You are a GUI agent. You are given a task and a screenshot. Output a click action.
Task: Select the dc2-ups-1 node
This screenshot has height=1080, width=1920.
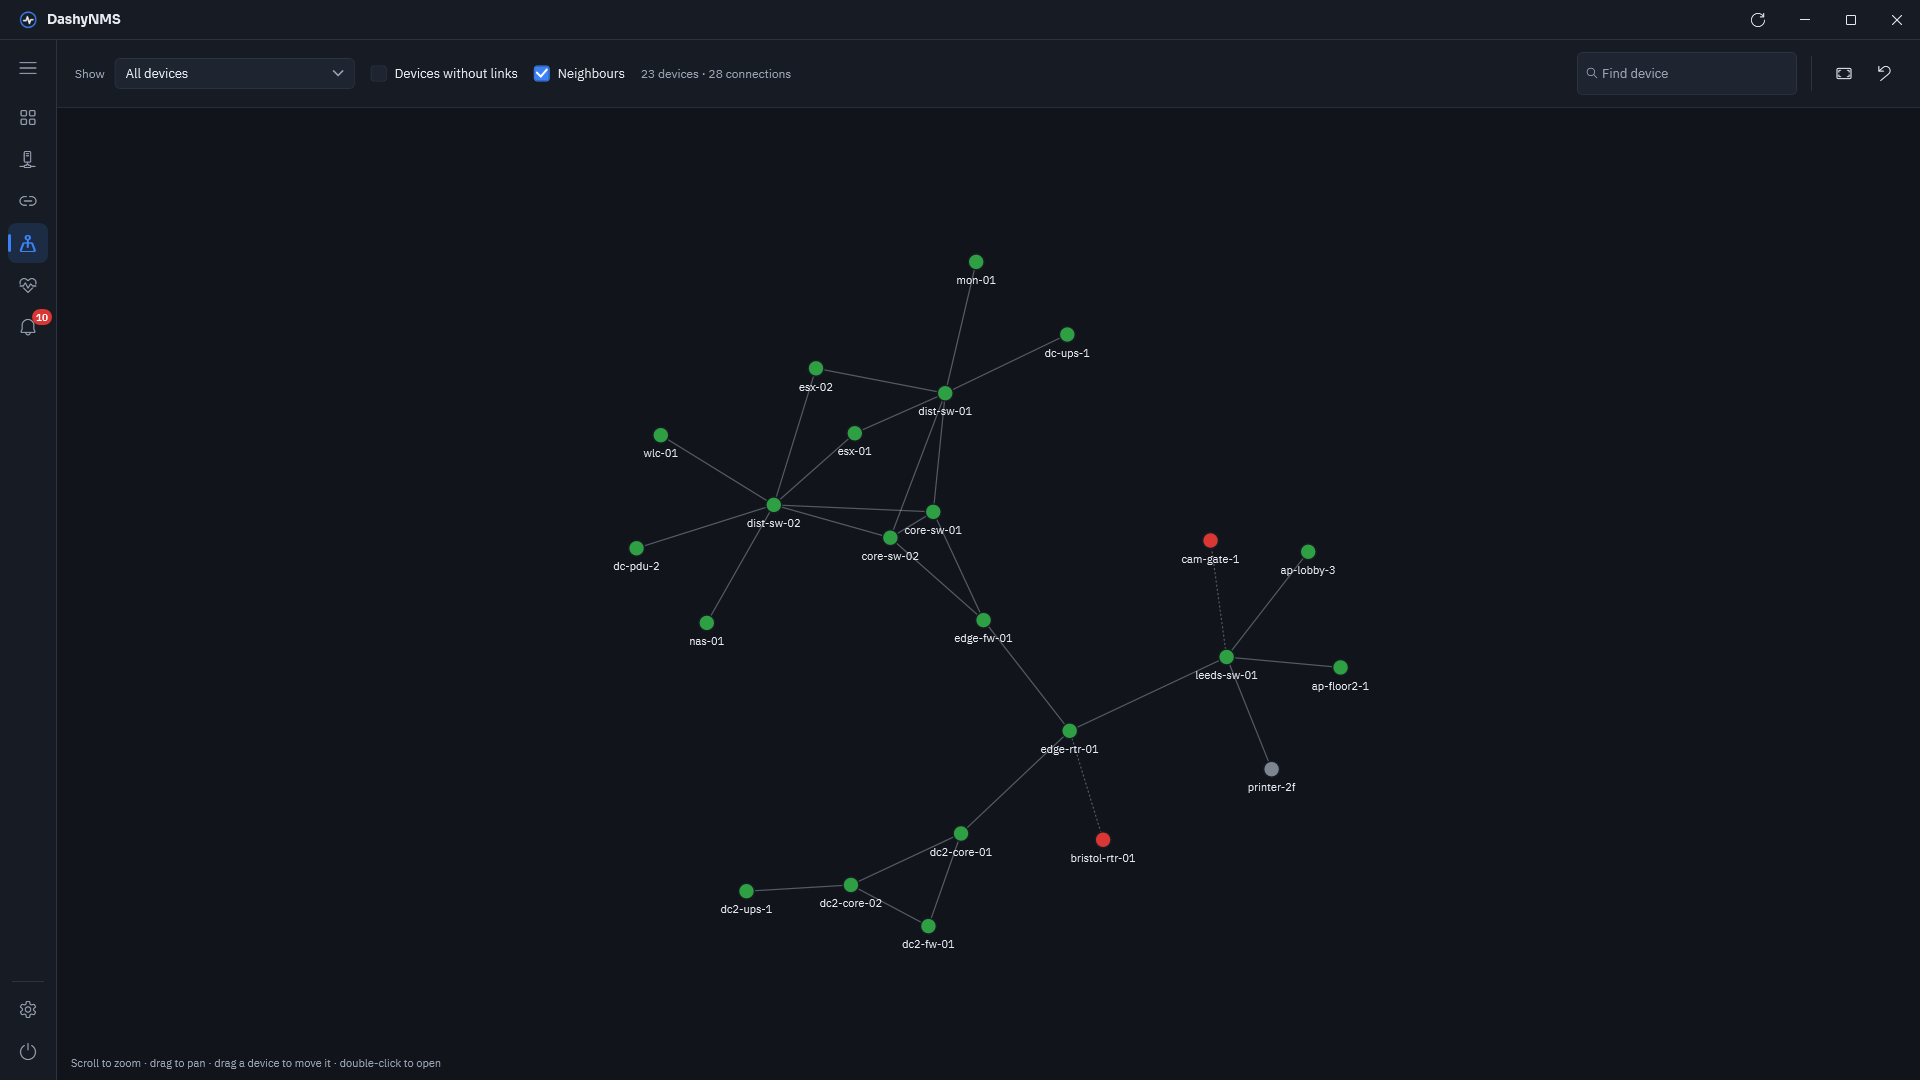pyautogui.click(x=746, y=891)
